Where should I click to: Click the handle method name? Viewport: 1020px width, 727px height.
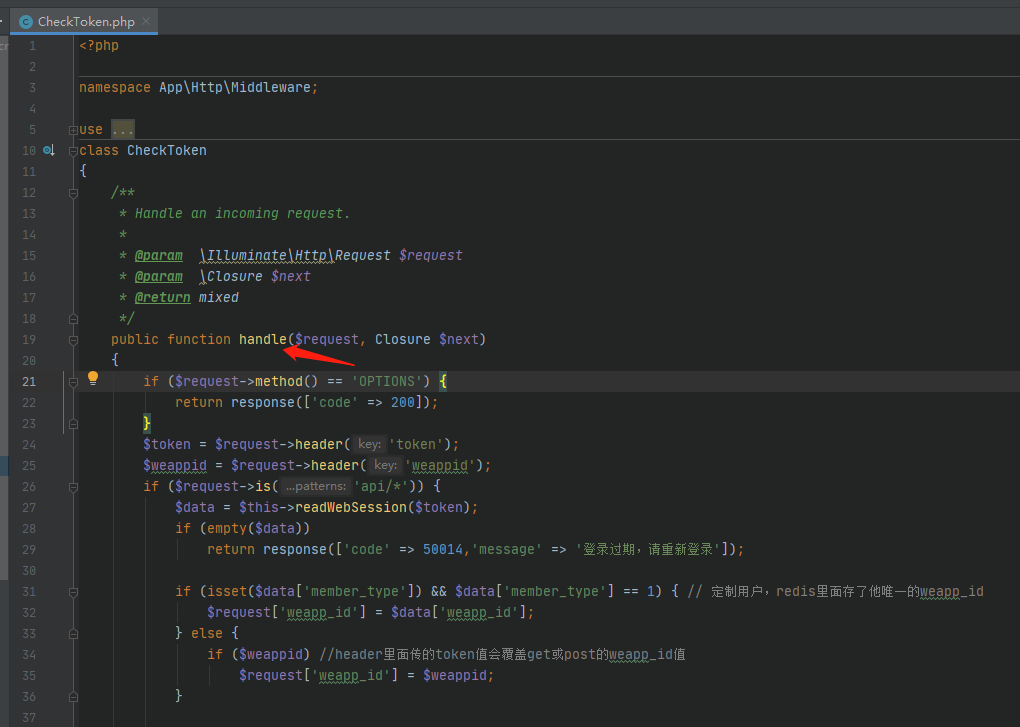pos(262,340)
